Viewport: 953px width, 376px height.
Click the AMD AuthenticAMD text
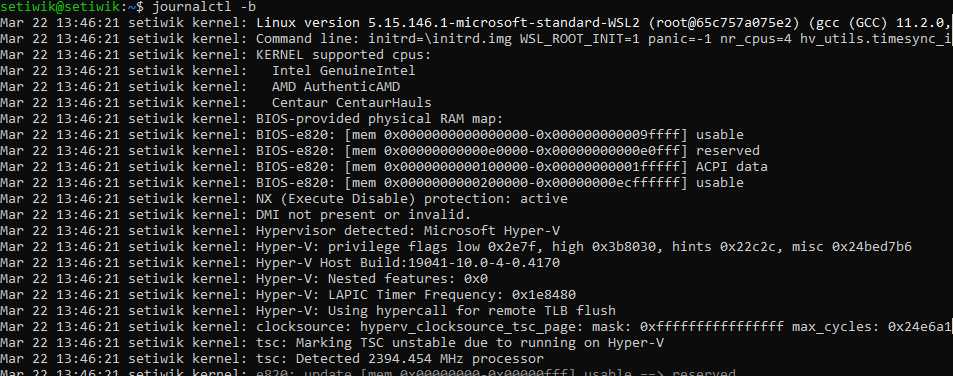point(335,87)
